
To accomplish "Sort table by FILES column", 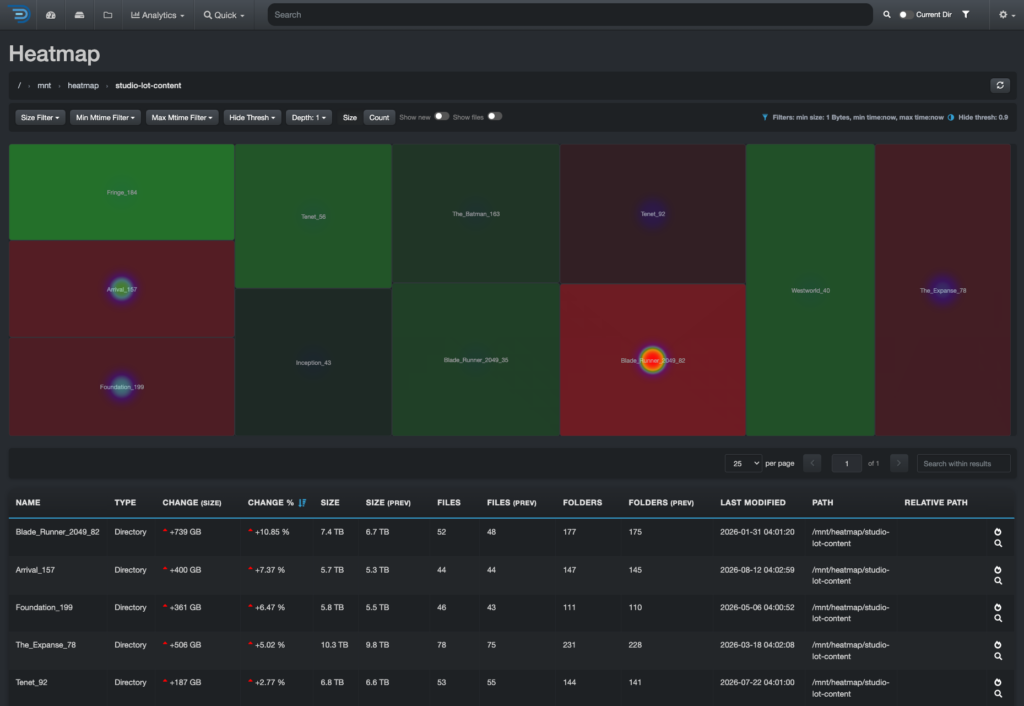I will pyautogui.click(x=449, y=503).
